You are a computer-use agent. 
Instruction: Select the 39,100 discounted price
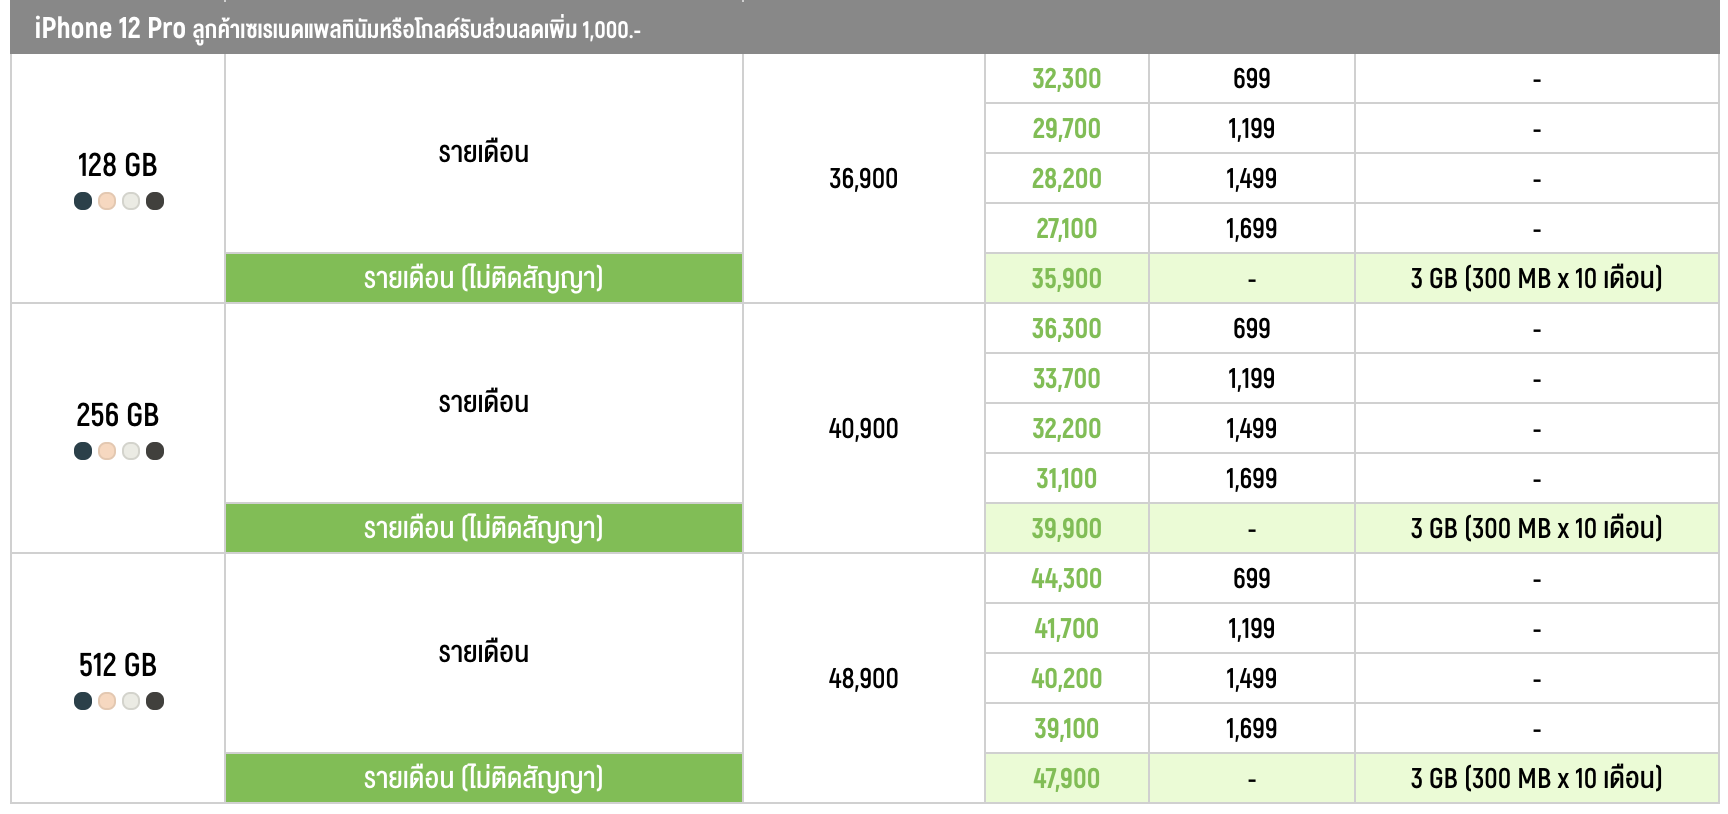pyautogui.click(x=1066, y=729)
